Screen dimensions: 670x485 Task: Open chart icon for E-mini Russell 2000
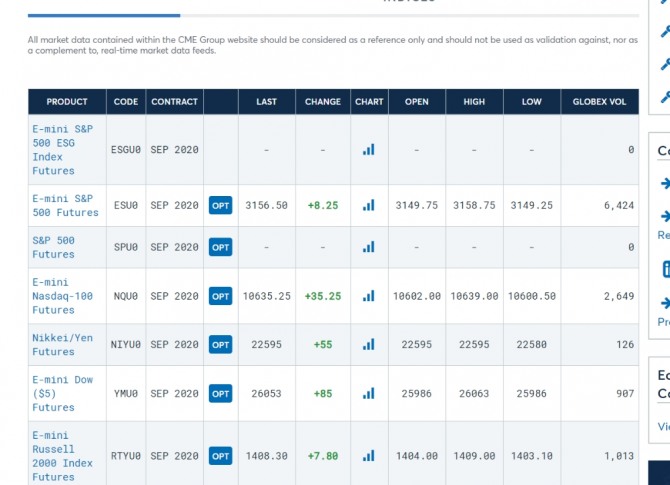point(369,456)
